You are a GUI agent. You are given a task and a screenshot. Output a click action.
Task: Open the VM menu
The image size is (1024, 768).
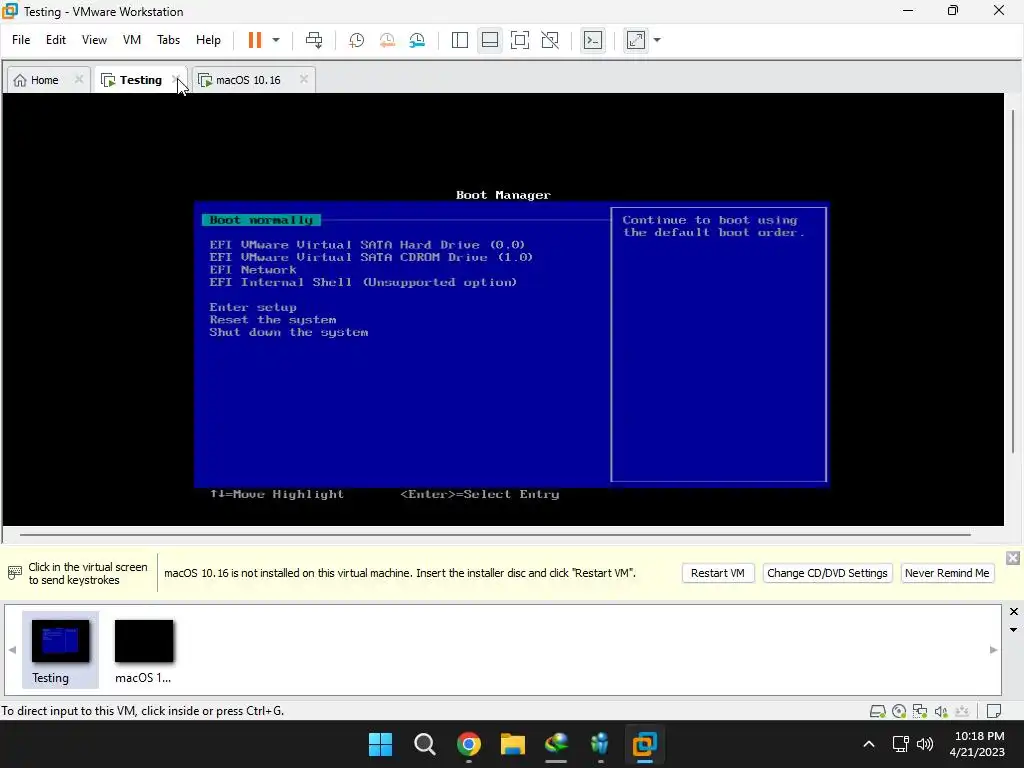coord(132,40)
